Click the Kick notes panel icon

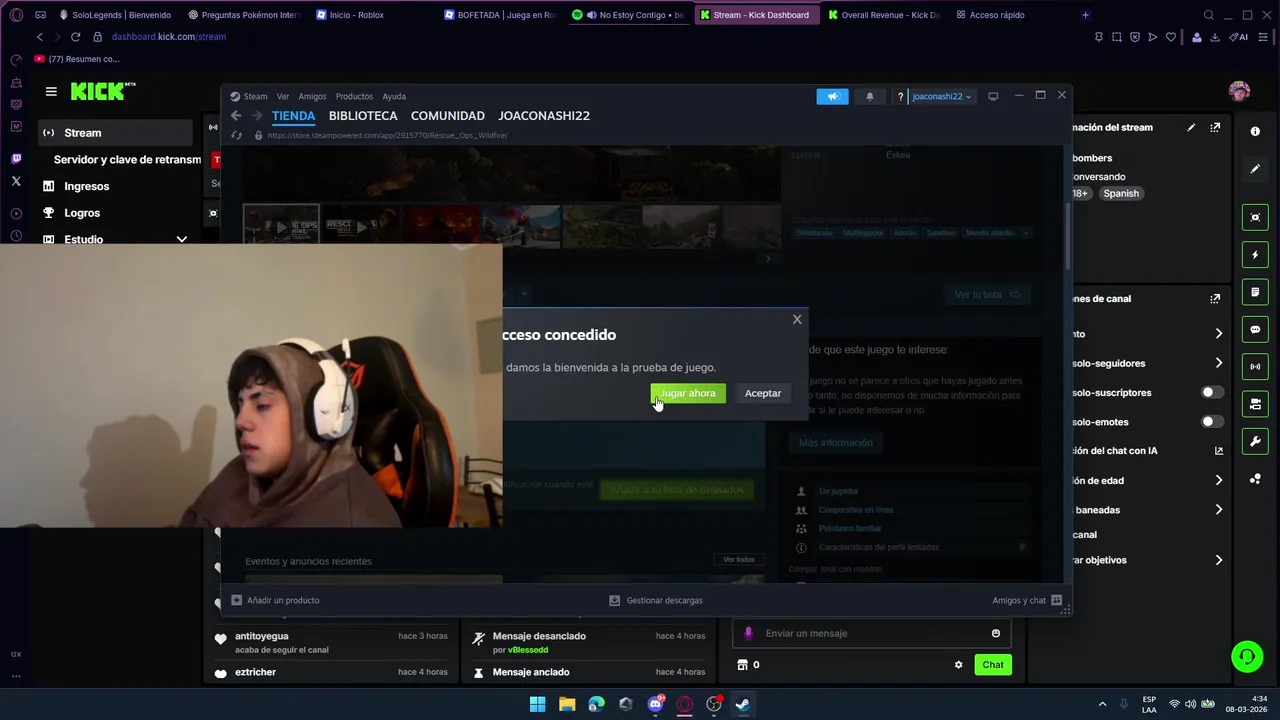point(1255,292)
